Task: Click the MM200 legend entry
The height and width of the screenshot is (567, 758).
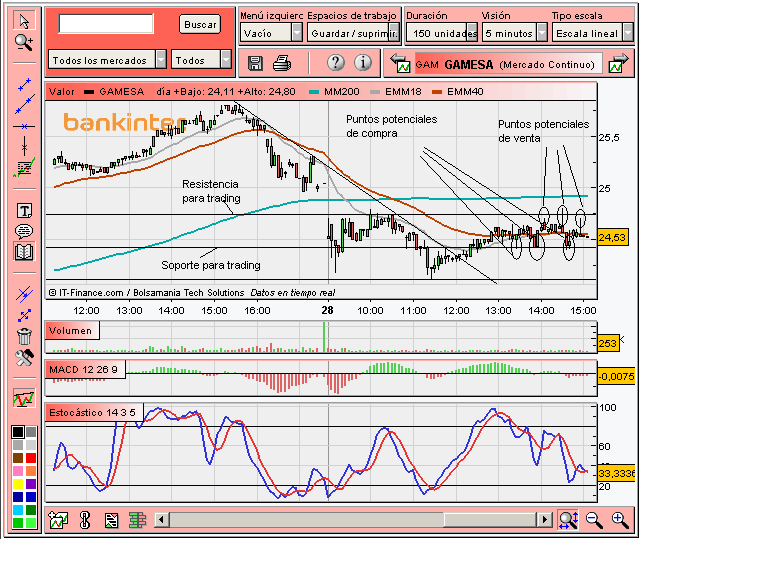Action: (x=335, y=92)
